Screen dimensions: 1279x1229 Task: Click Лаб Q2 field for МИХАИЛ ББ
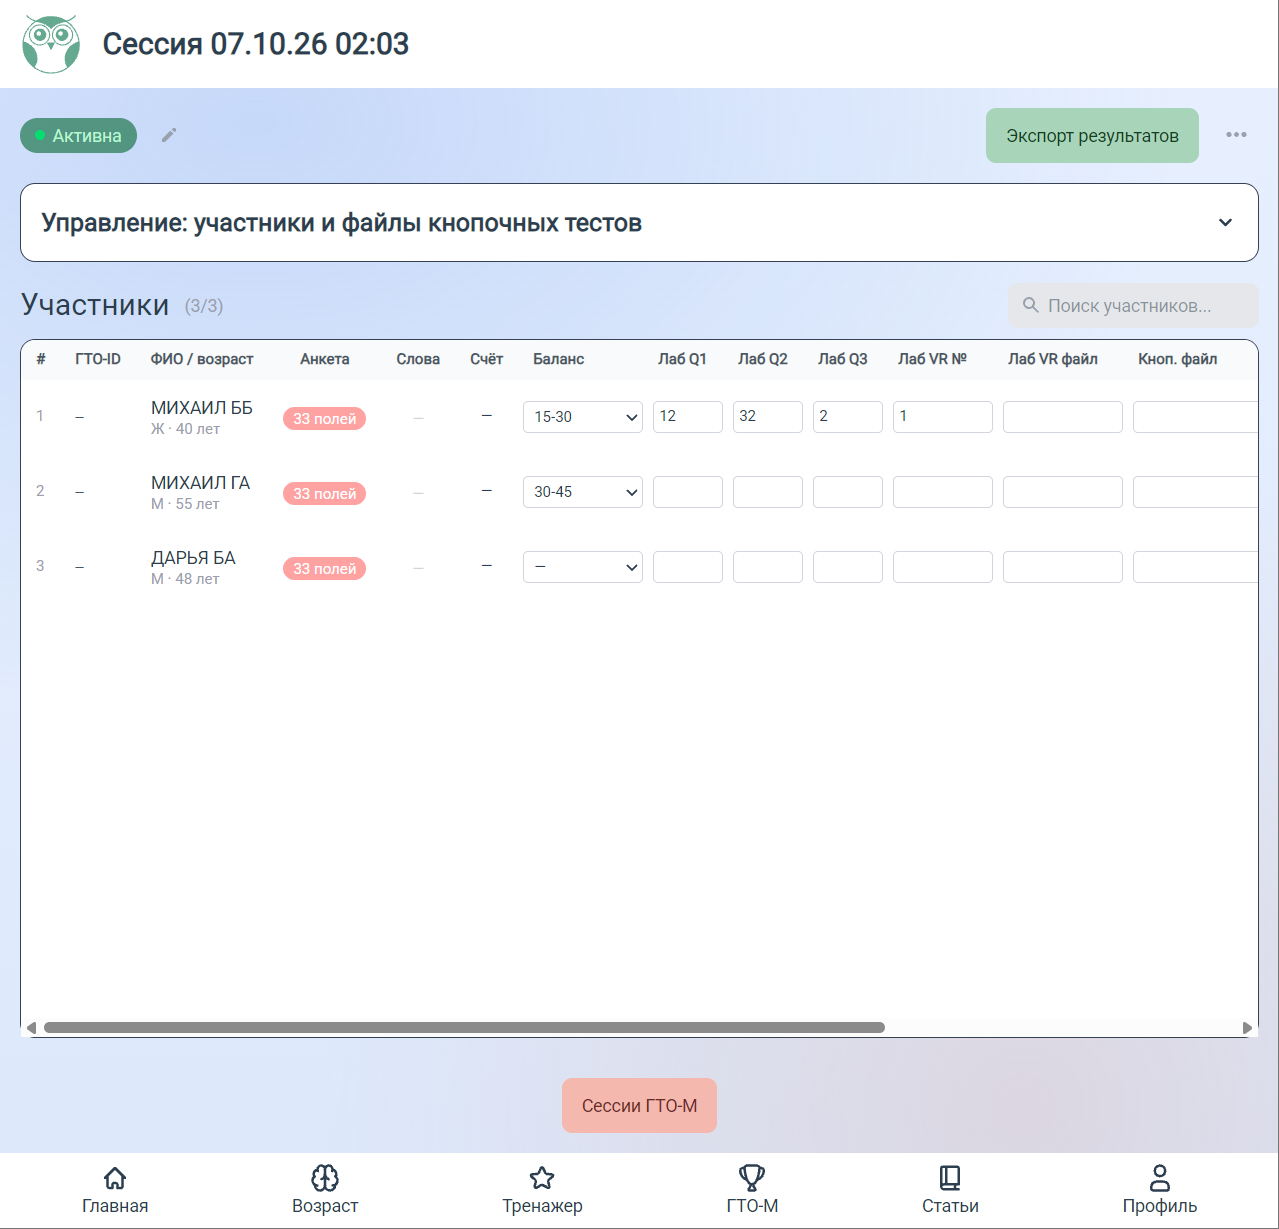[768, 417]
